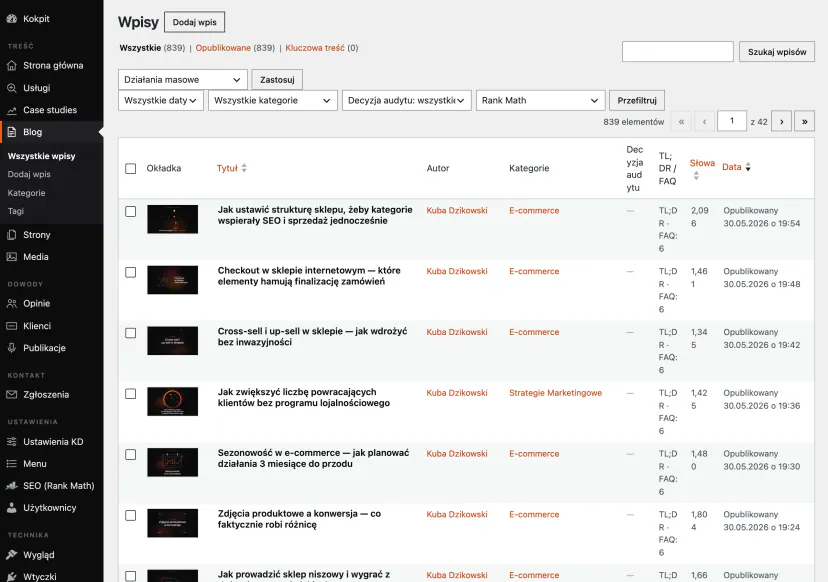Choose Dodaj wpis in the sidebar submenu
The width and height of the screenshot is (828, 582).
[29, 174]
